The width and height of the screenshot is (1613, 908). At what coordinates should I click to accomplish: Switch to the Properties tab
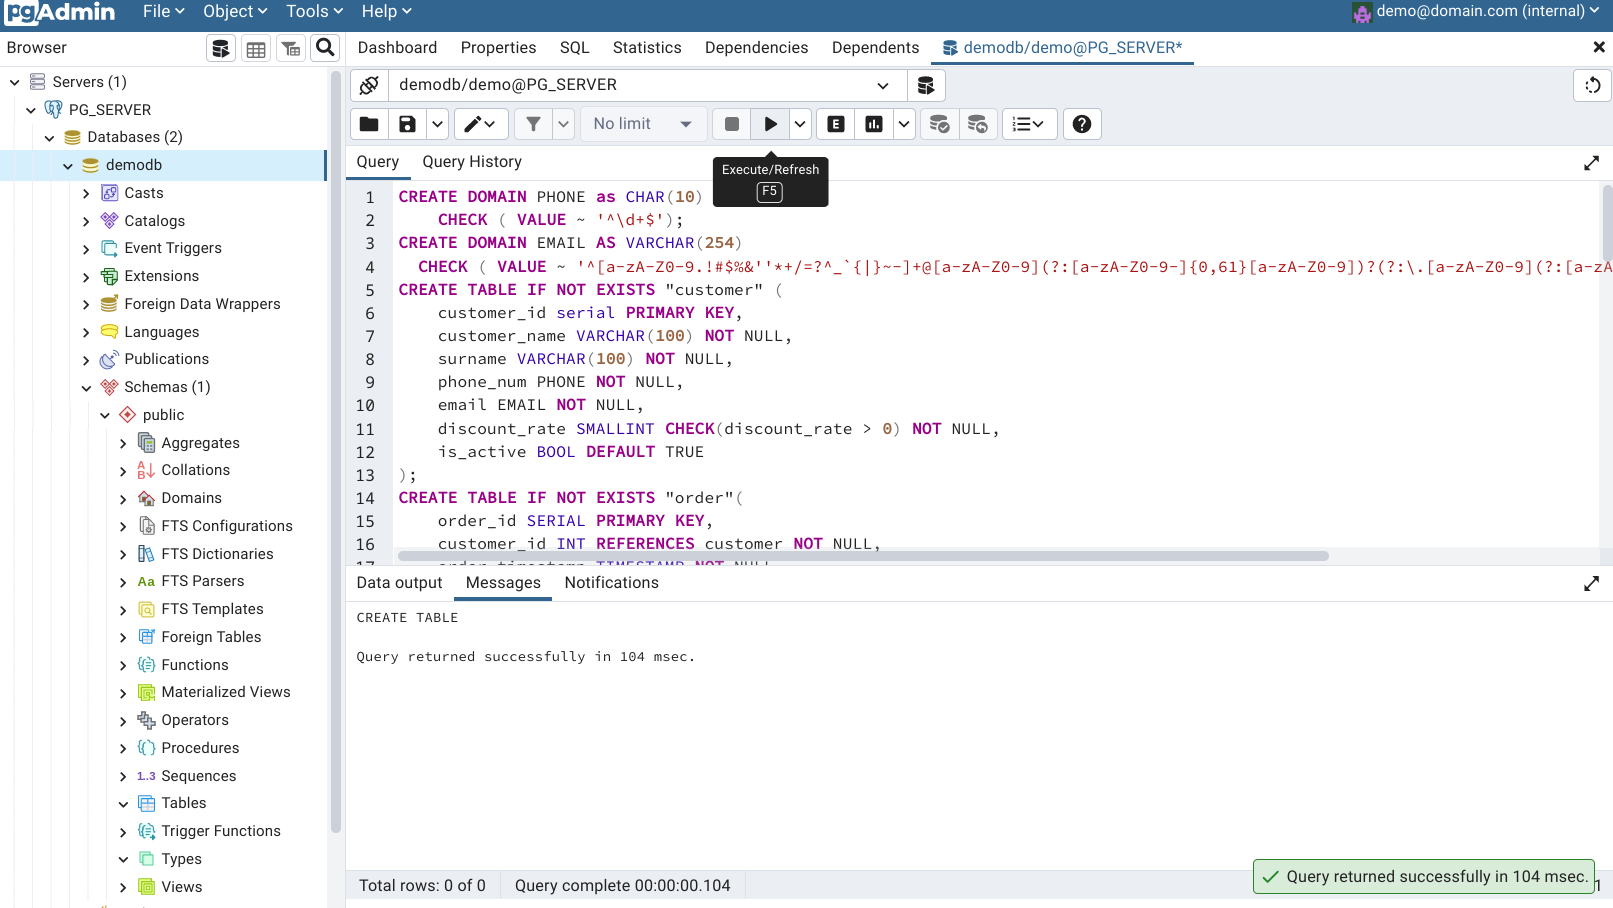(498, 48)
